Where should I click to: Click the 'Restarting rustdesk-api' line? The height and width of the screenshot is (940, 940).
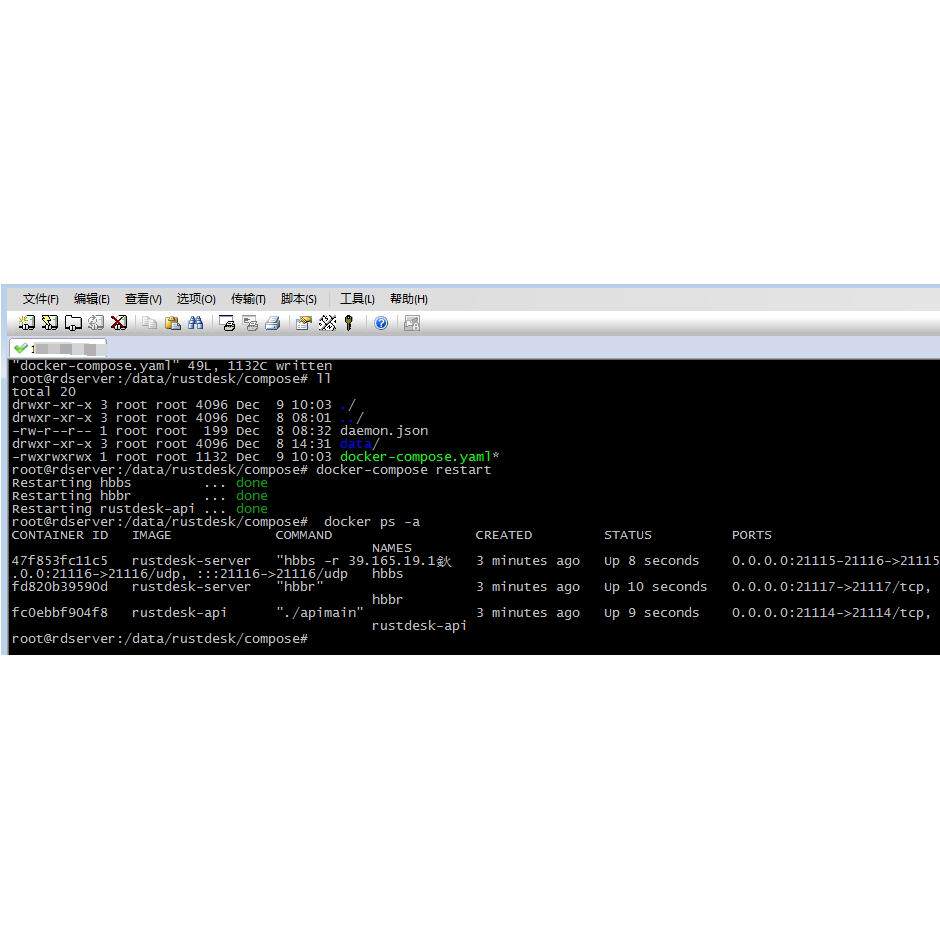coord(139,509)
